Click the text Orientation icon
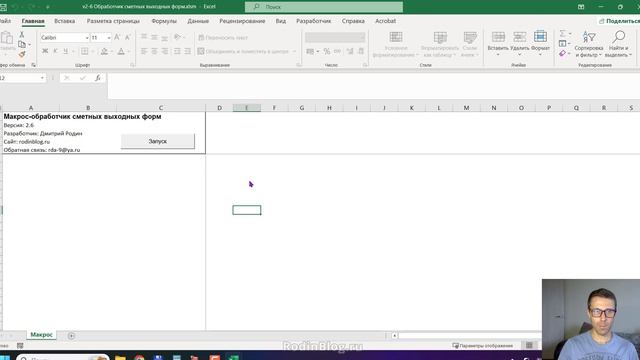 click(x=178, y=37)
